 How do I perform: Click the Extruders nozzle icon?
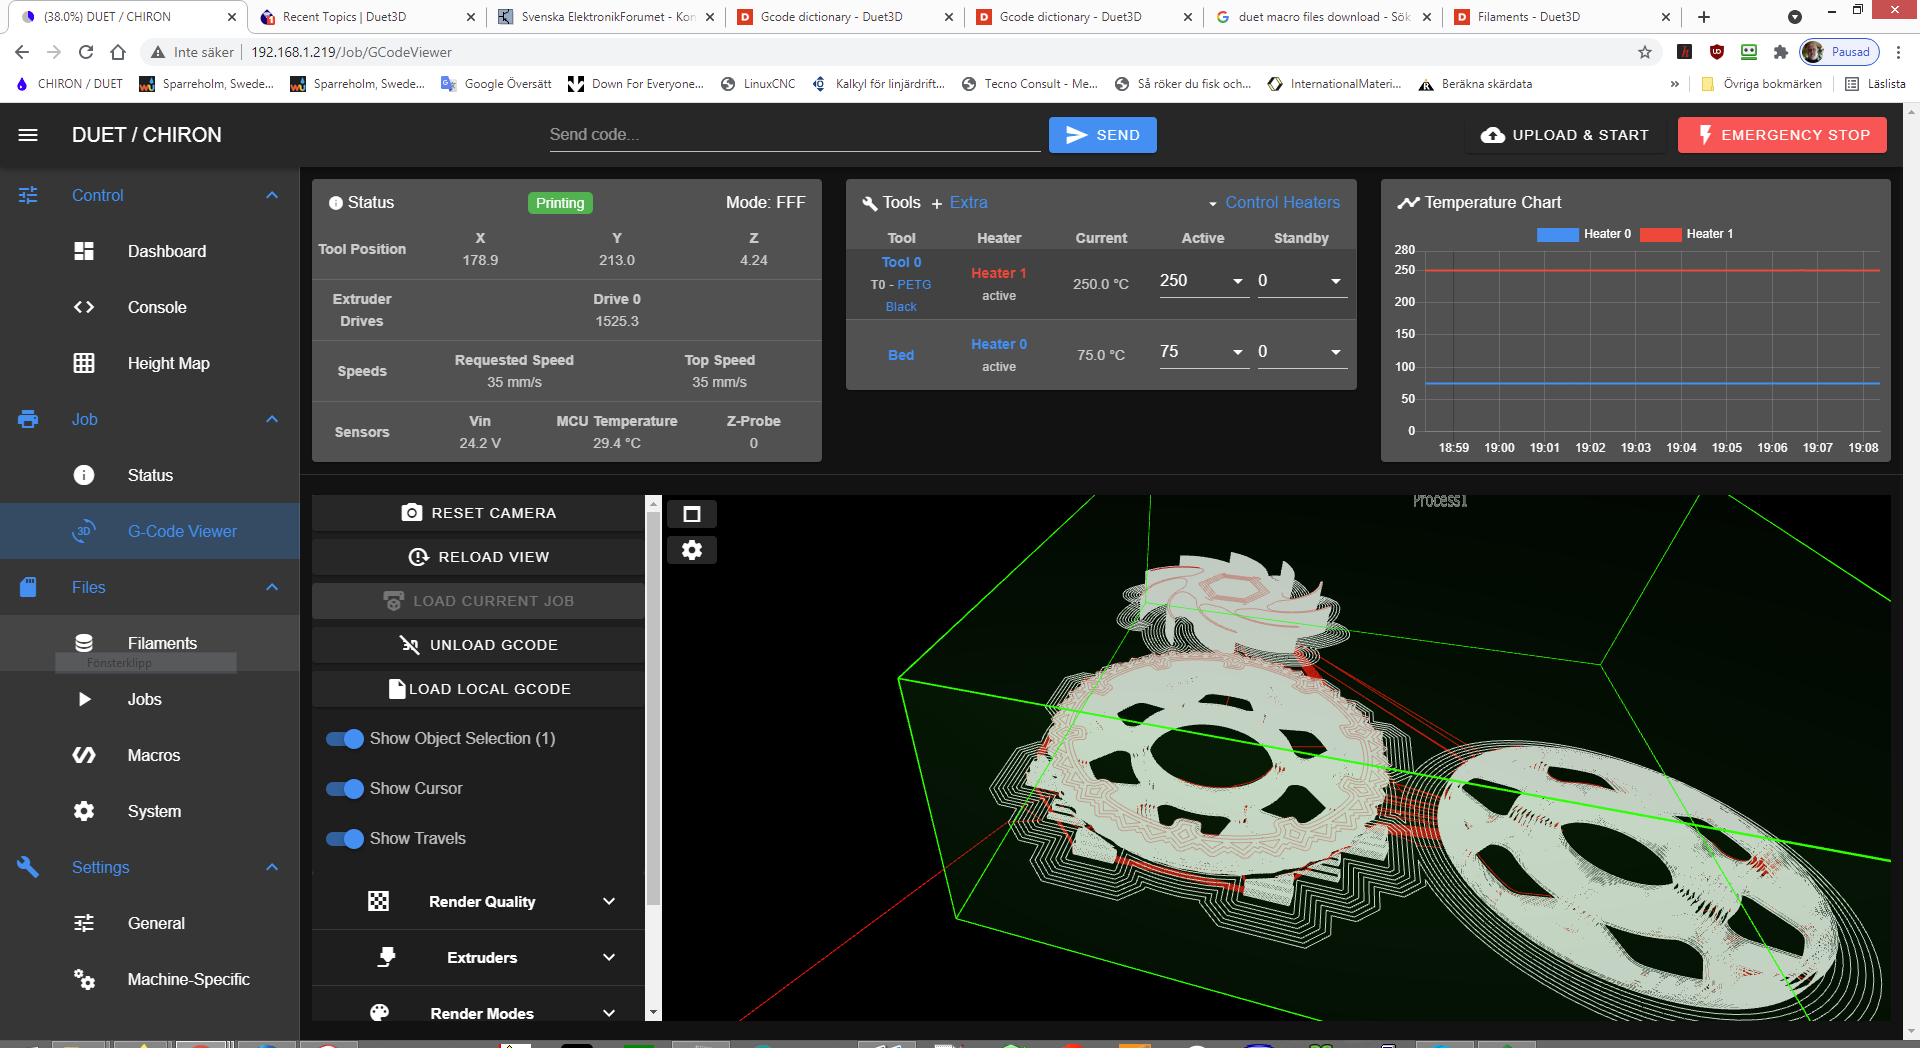pos(387,957)
